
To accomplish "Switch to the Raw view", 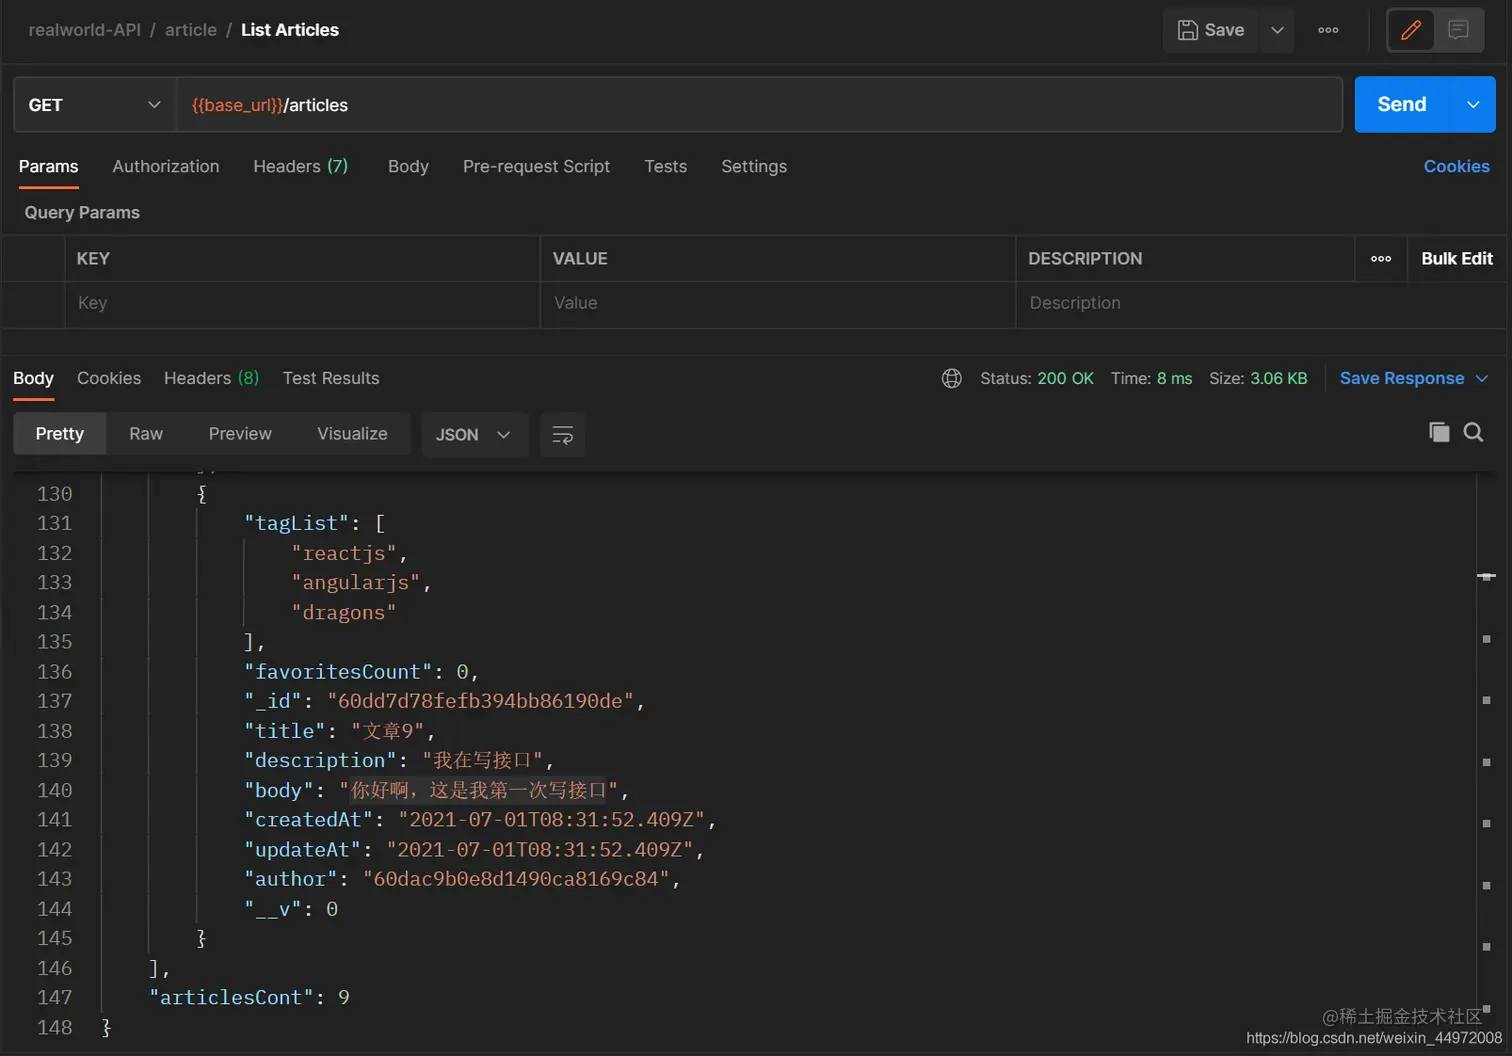I will pyautogui.click(x=146, y=434).
